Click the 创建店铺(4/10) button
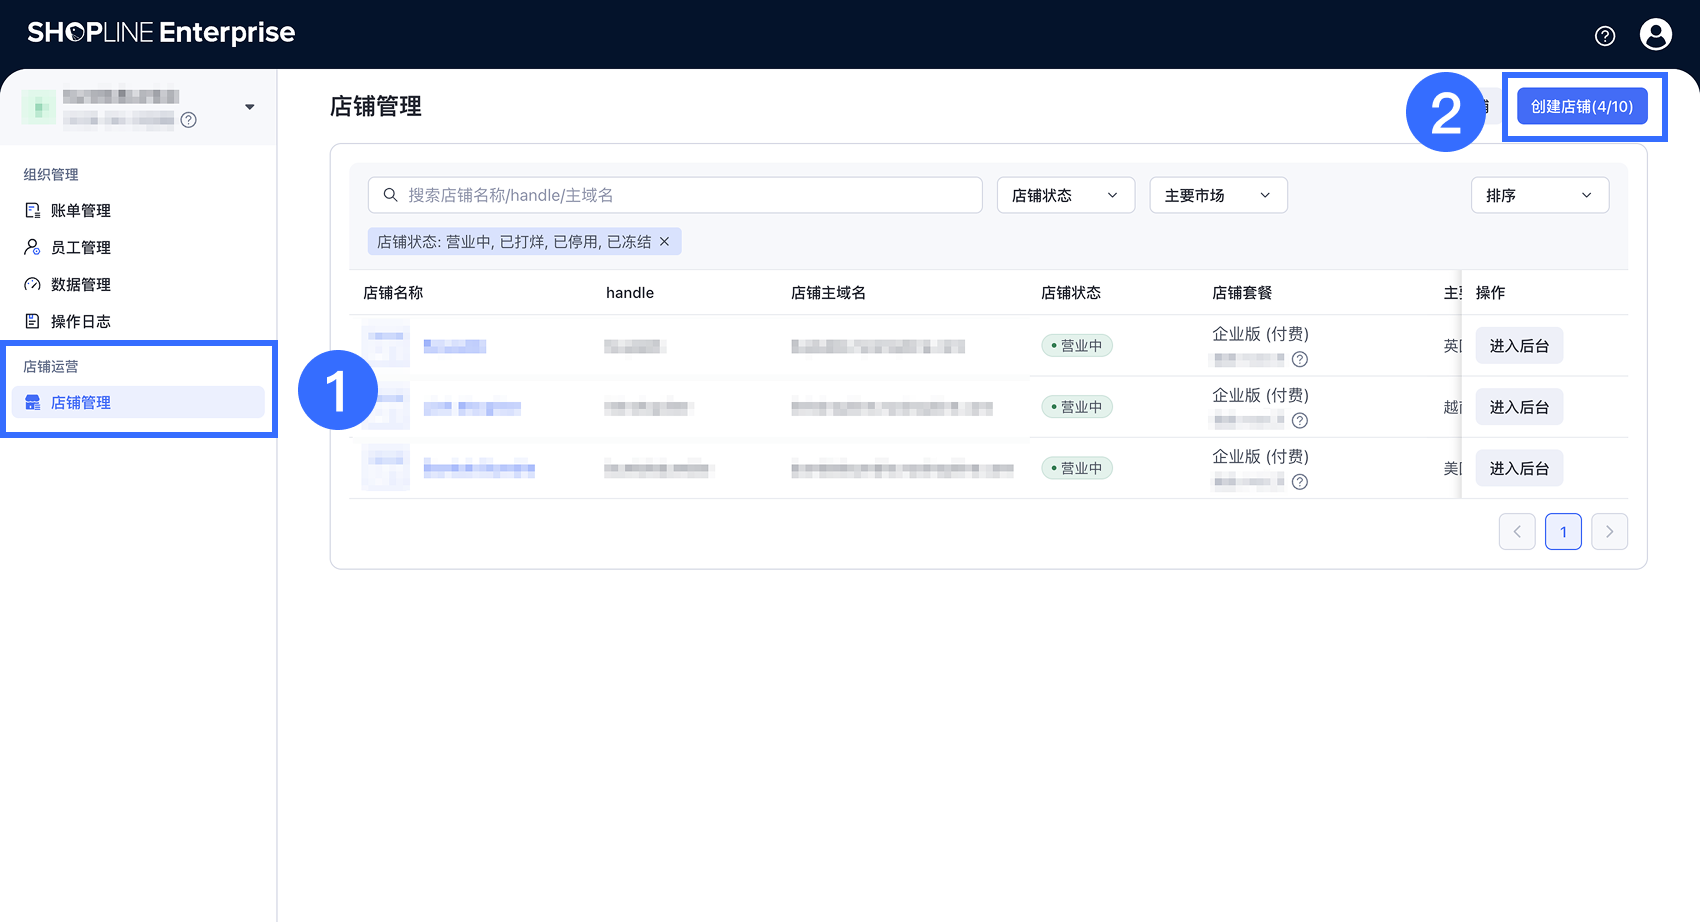Image resolution: width=1700 pixels, height=922 pixels. 1581,107
